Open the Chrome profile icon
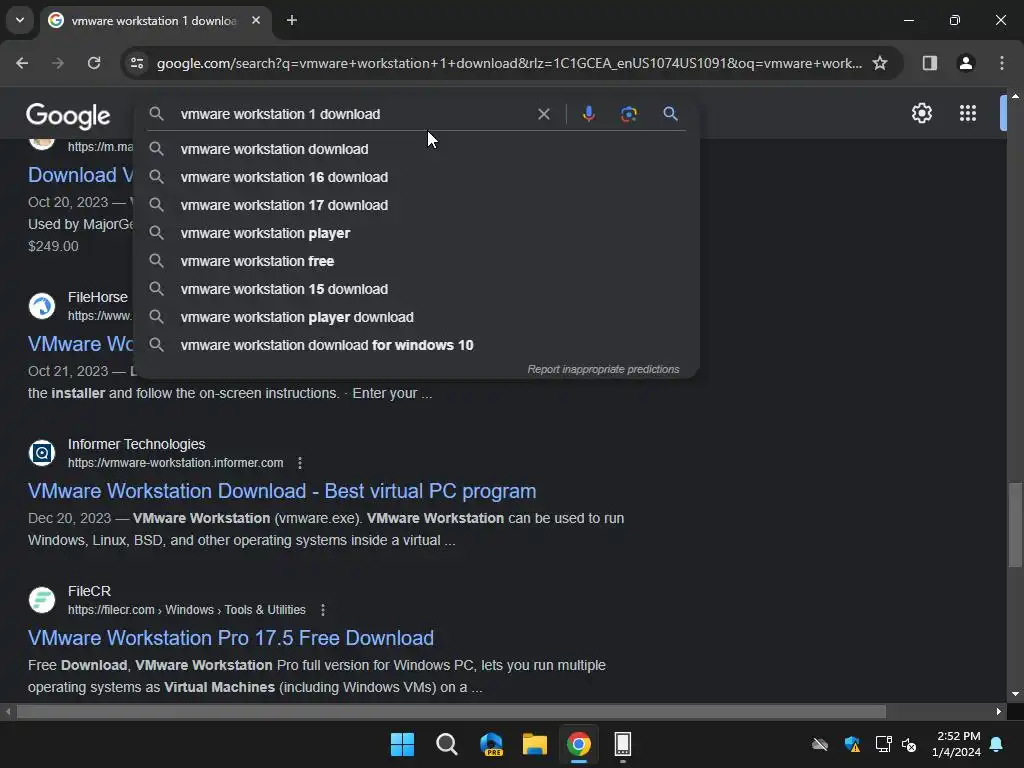Viewport: 1024px width, 768px height. (x=965, y=63)
